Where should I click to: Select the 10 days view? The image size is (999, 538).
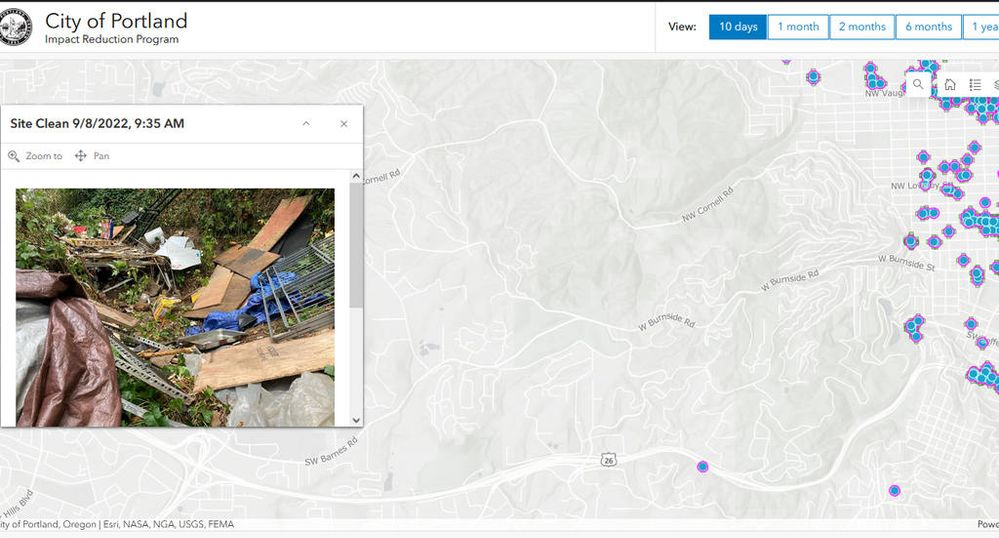738,27
